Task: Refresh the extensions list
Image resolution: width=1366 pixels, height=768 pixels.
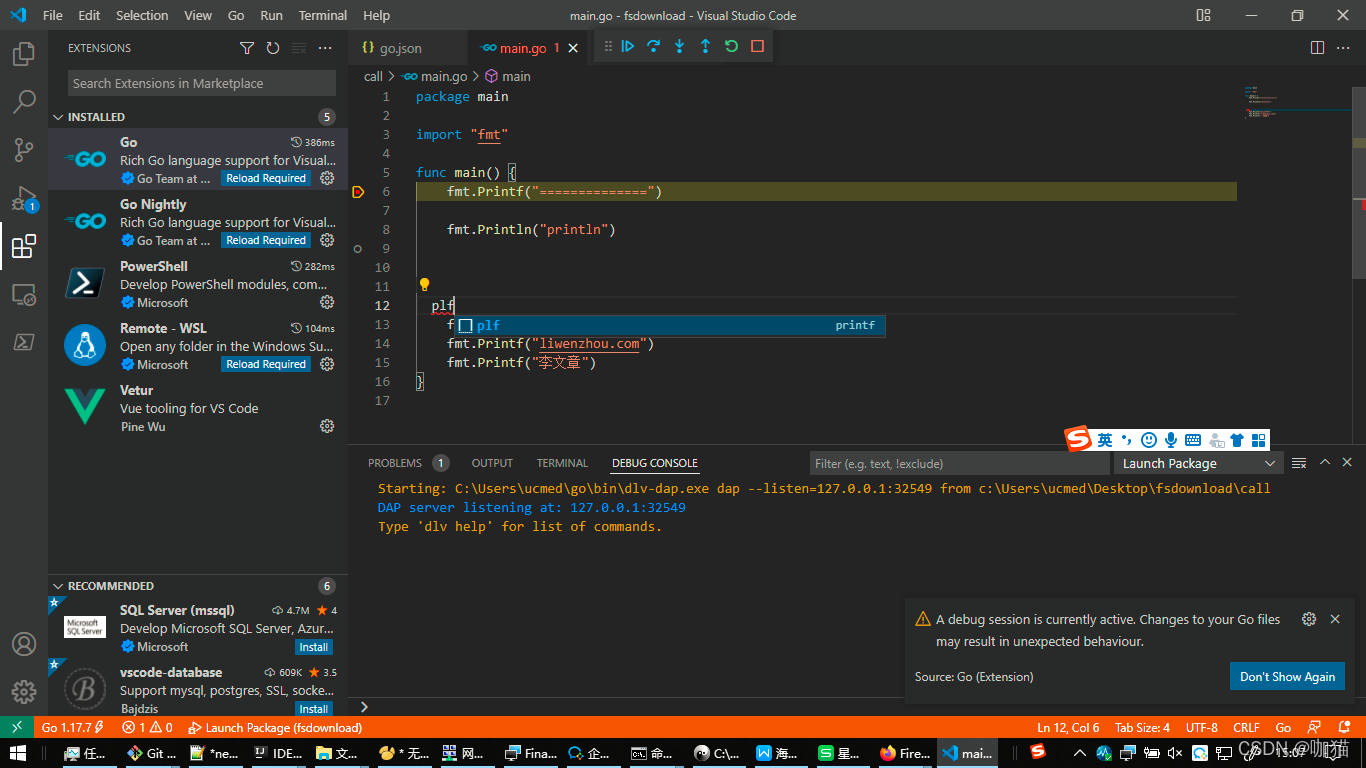Action: [x=273, y=48]
